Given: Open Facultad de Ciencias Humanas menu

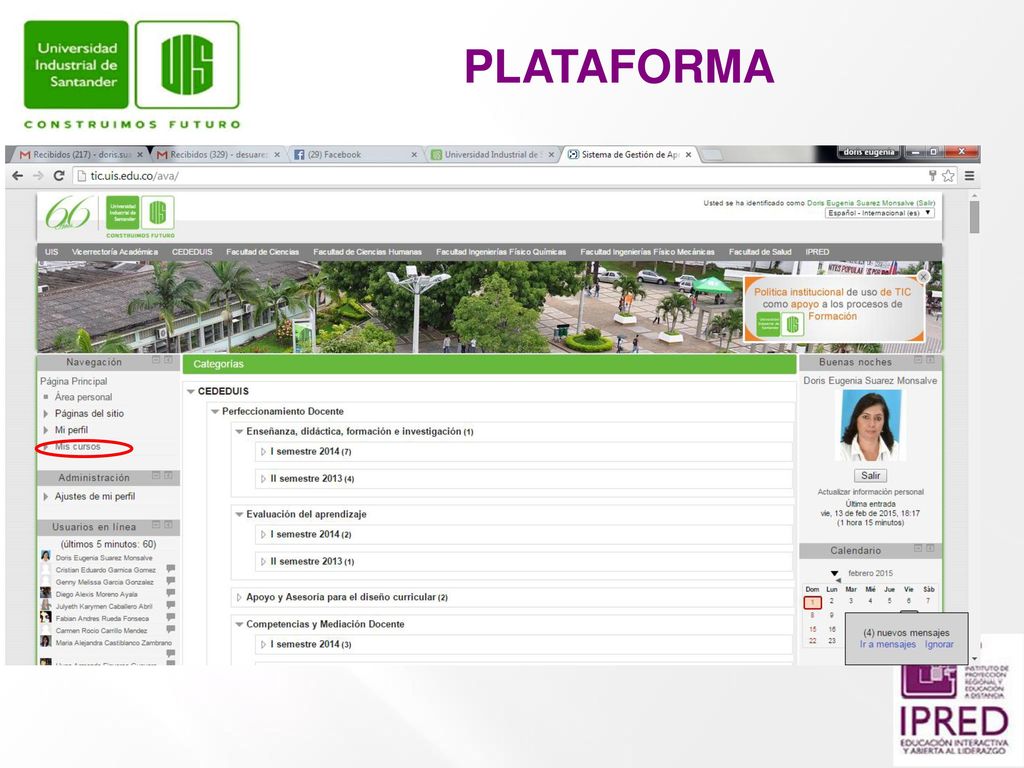Looking at the screenshot, I should pyautogui.click(x=367, y=251).
